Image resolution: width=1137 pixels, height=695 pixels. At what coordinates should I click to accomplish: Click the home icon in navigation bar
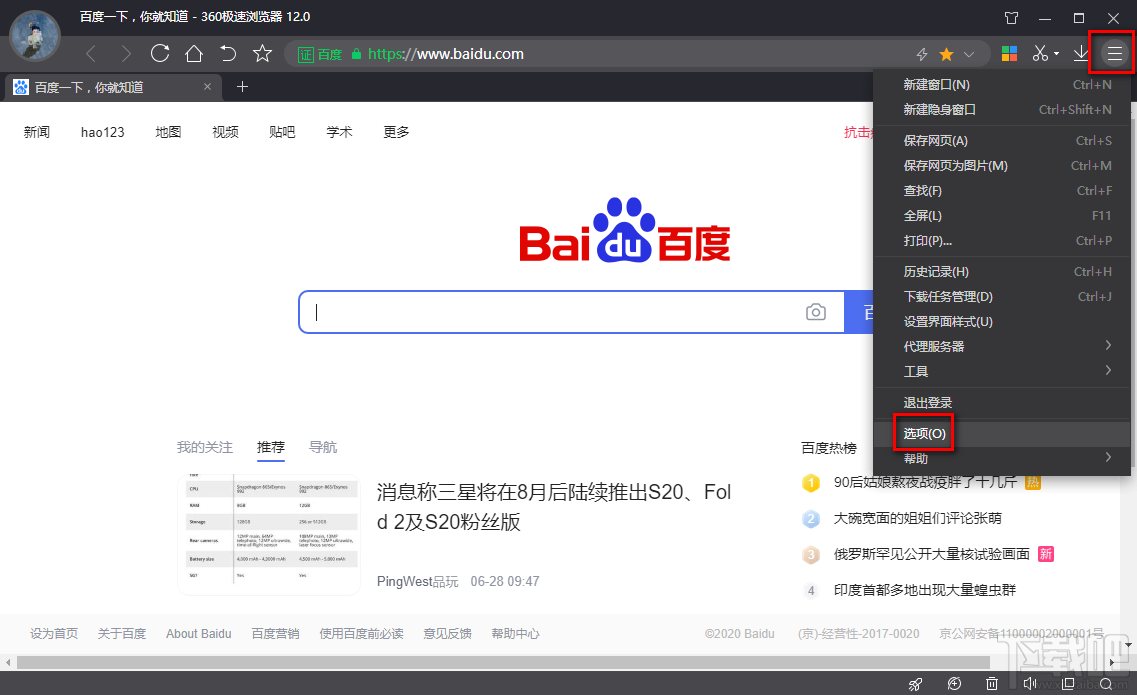194,54
